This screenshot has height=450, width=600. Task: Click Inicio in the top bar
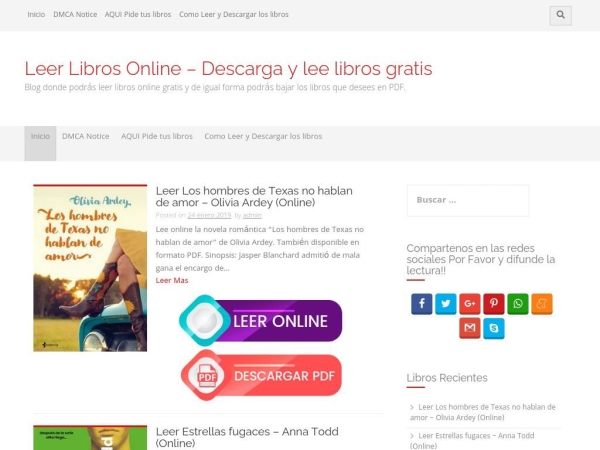coord(36,15)
